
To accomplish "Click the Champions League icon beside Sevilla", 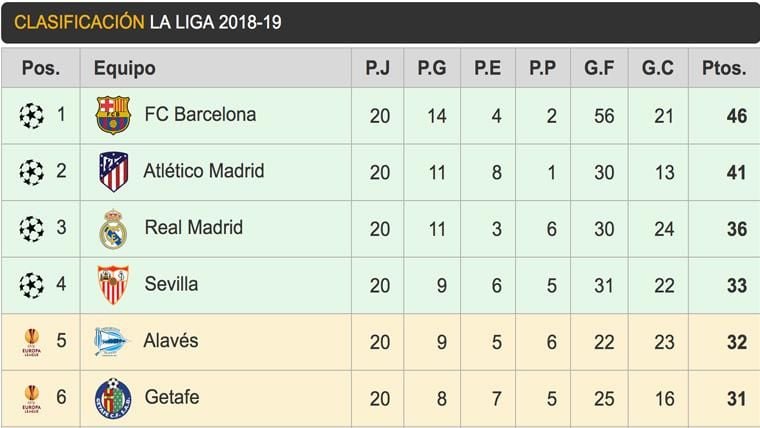I will click(x=32, y=286).
